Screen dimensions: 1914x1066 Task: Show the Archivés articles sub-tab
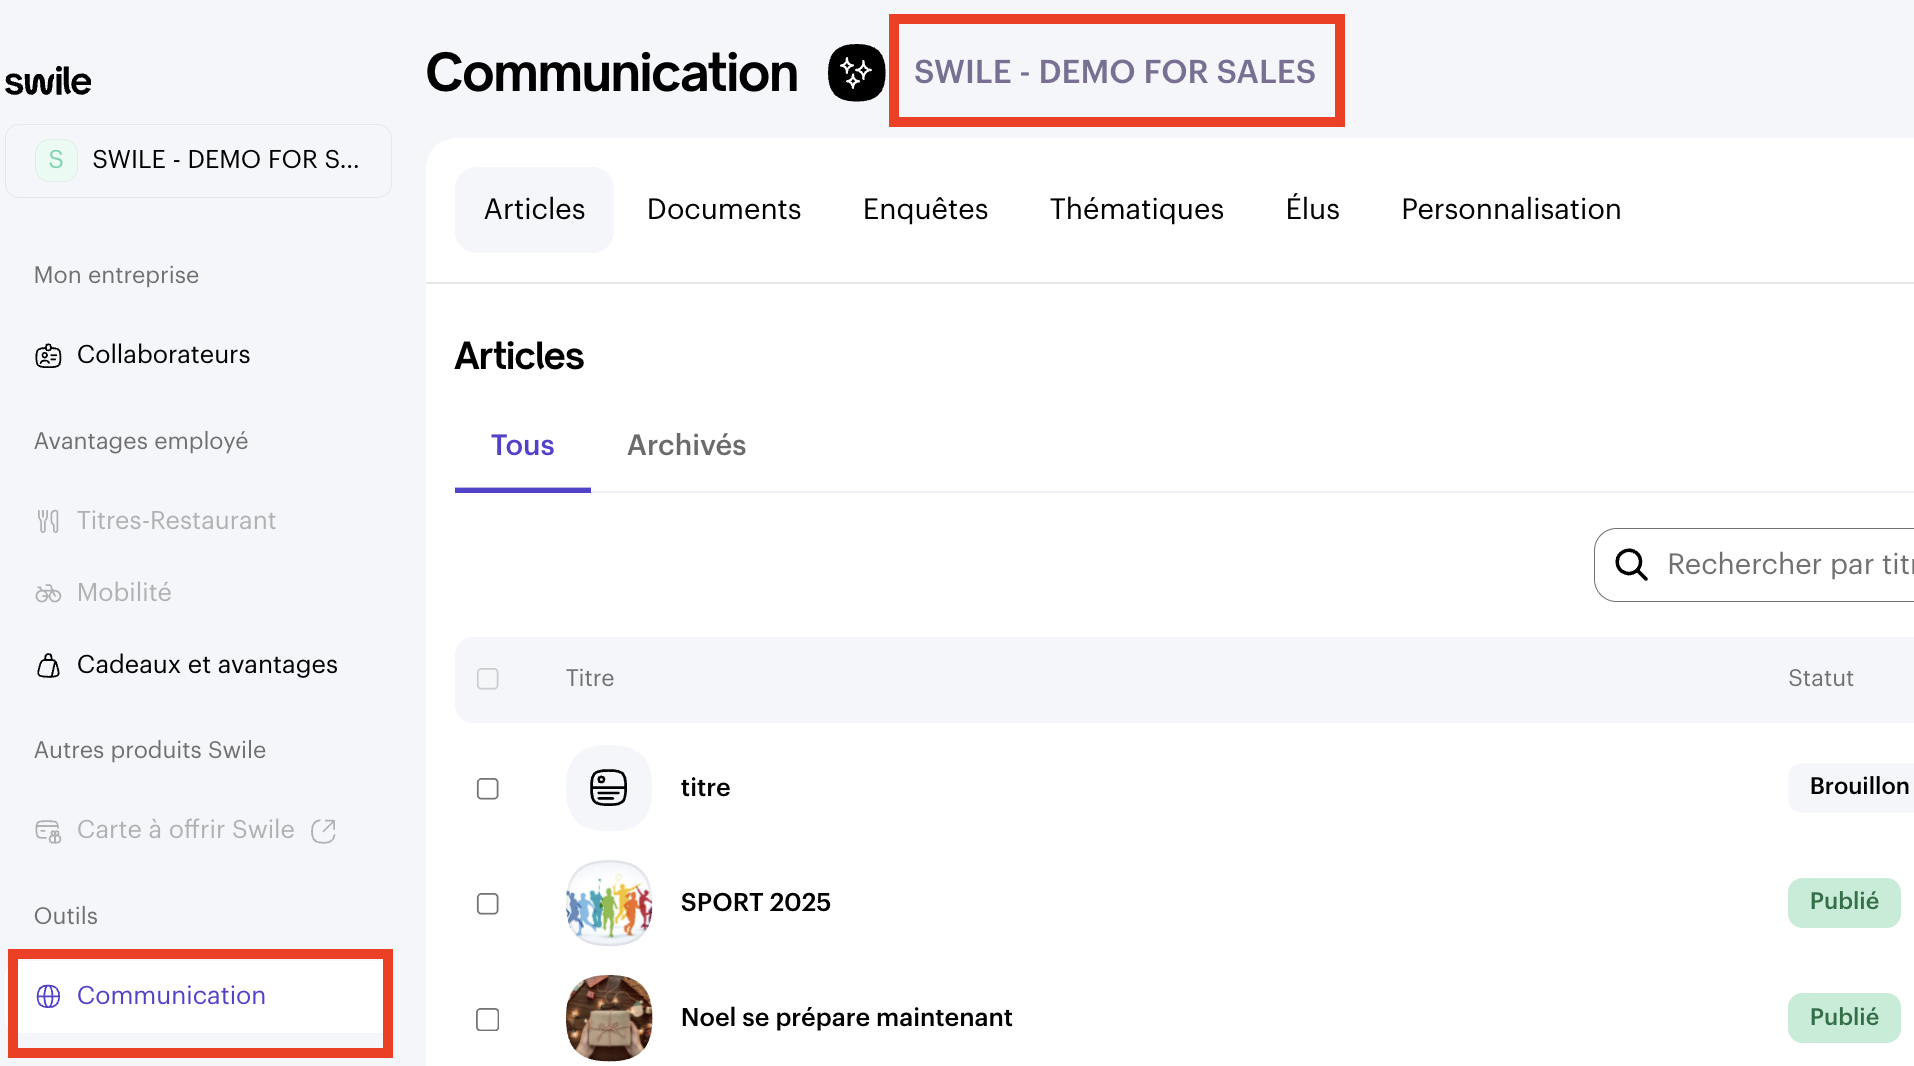pos(686,445)
